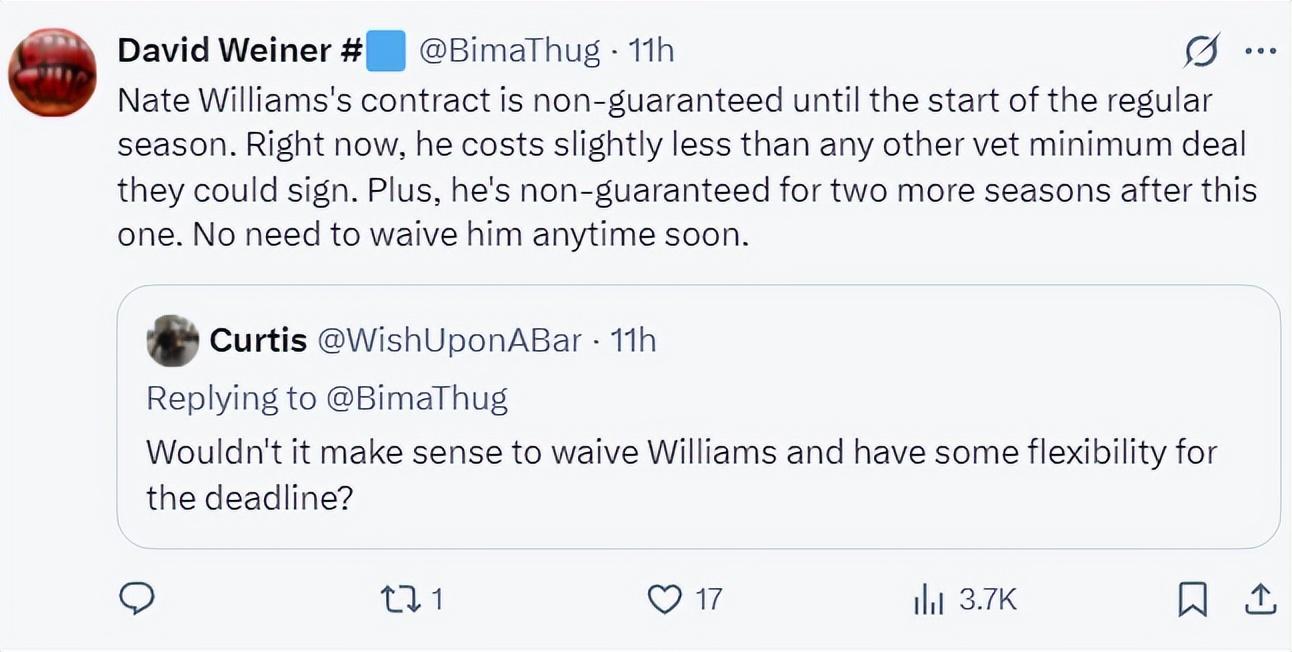
Task: Click the main tweet's 11h timestamp
Action: coord(650,51)
